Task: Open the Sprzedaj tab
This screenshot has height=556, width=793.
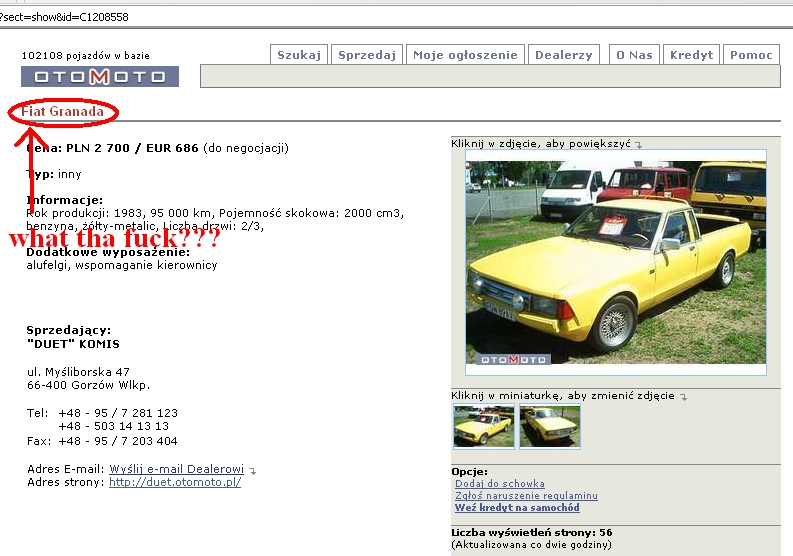Action: point(367,55)
